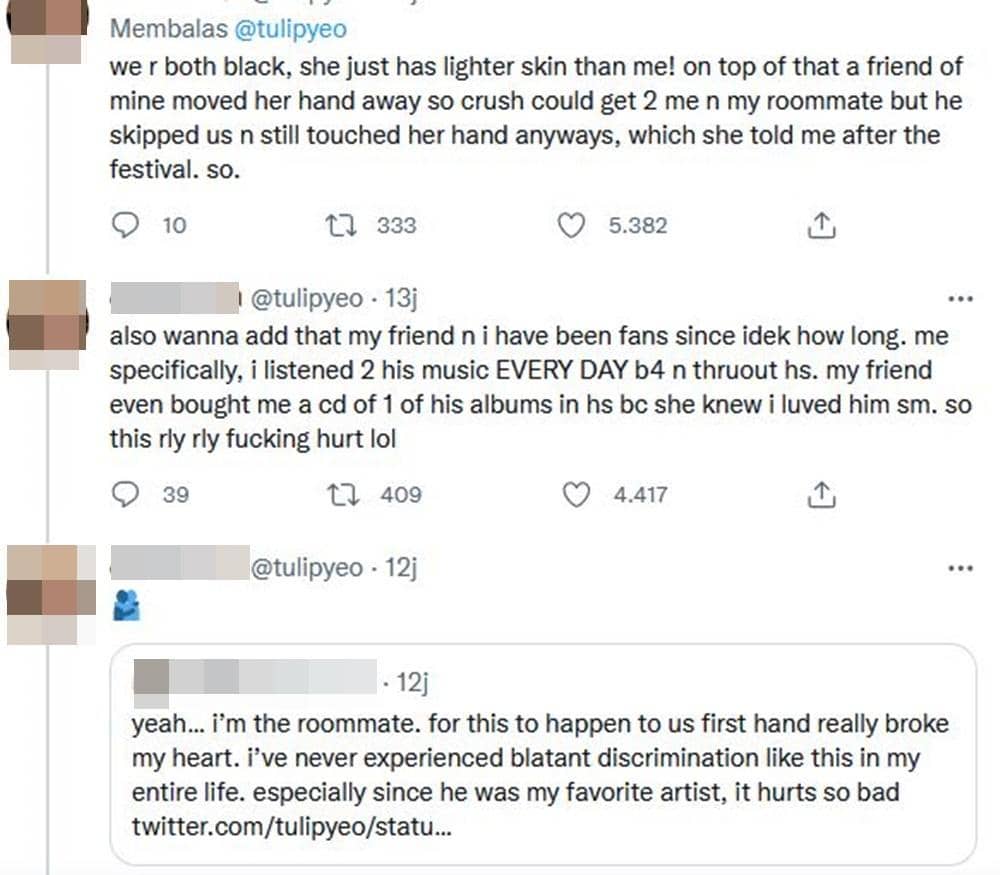Like the tweet with 5.382 likes
This screenshot has width=1000, height=875.
coord(571,226)
